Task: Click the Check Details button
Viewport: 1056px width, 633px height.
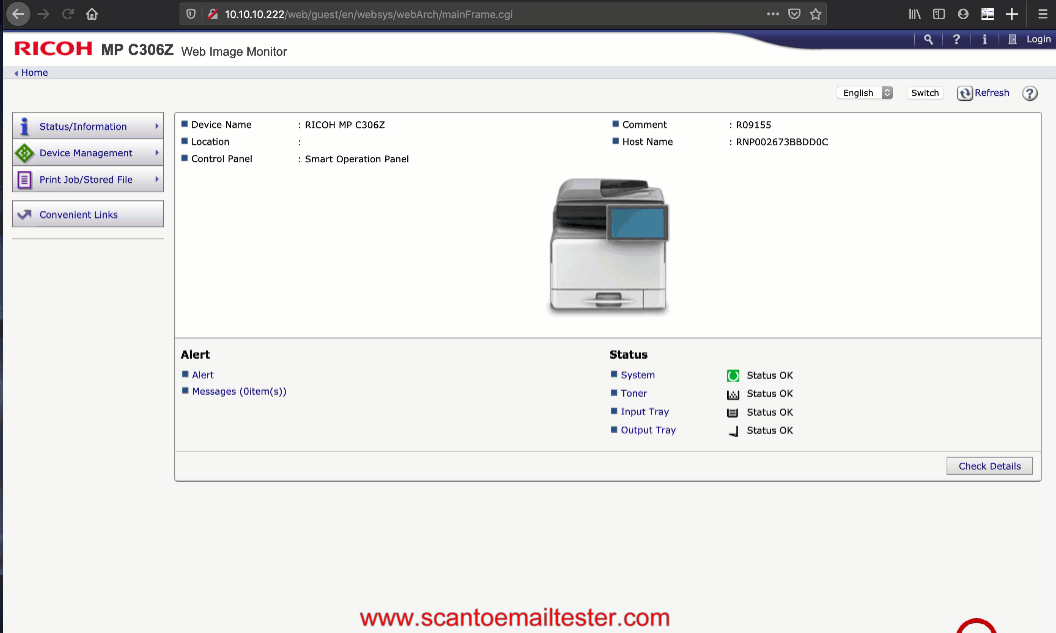Action: [x=989, y=466]
